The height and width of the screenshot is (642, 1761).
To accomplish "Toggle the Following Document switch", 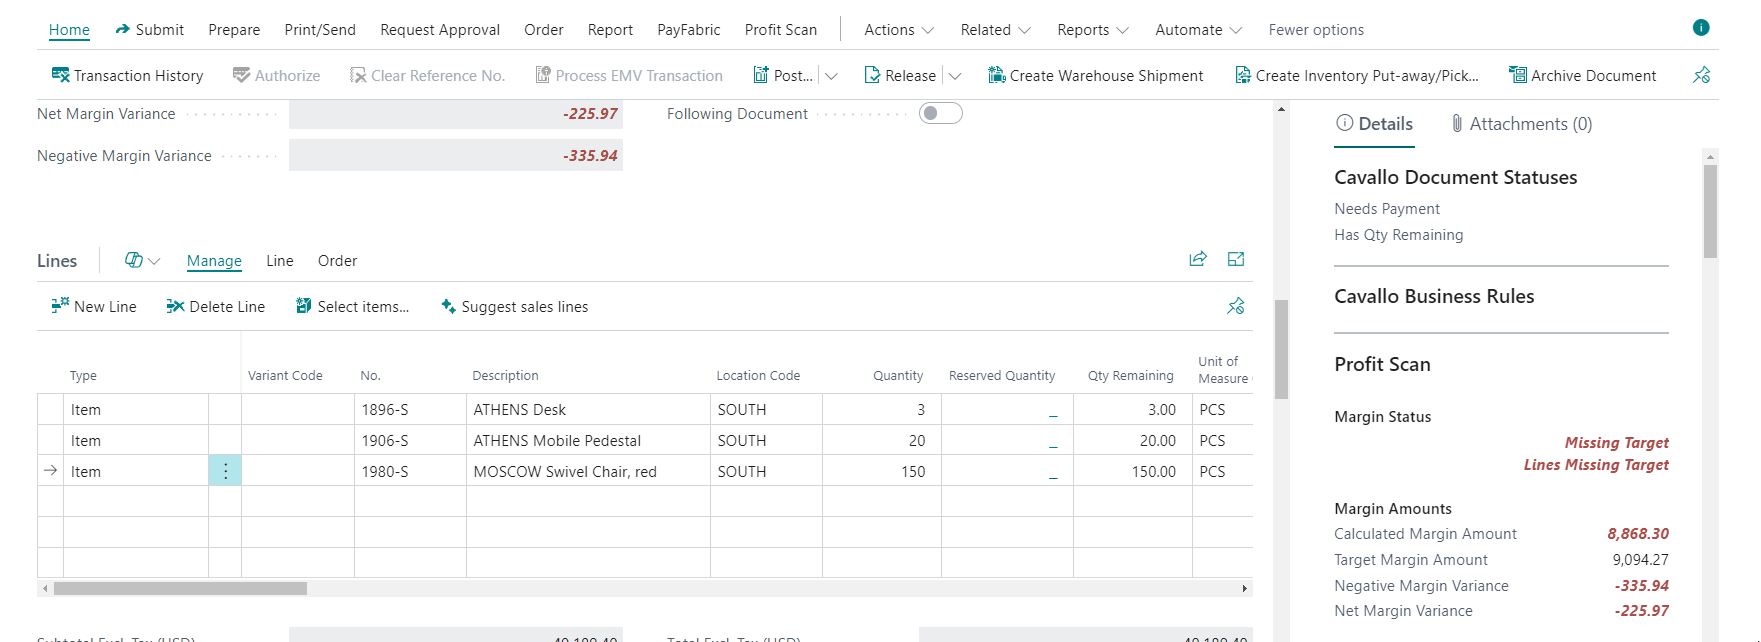I will (940, 113).
